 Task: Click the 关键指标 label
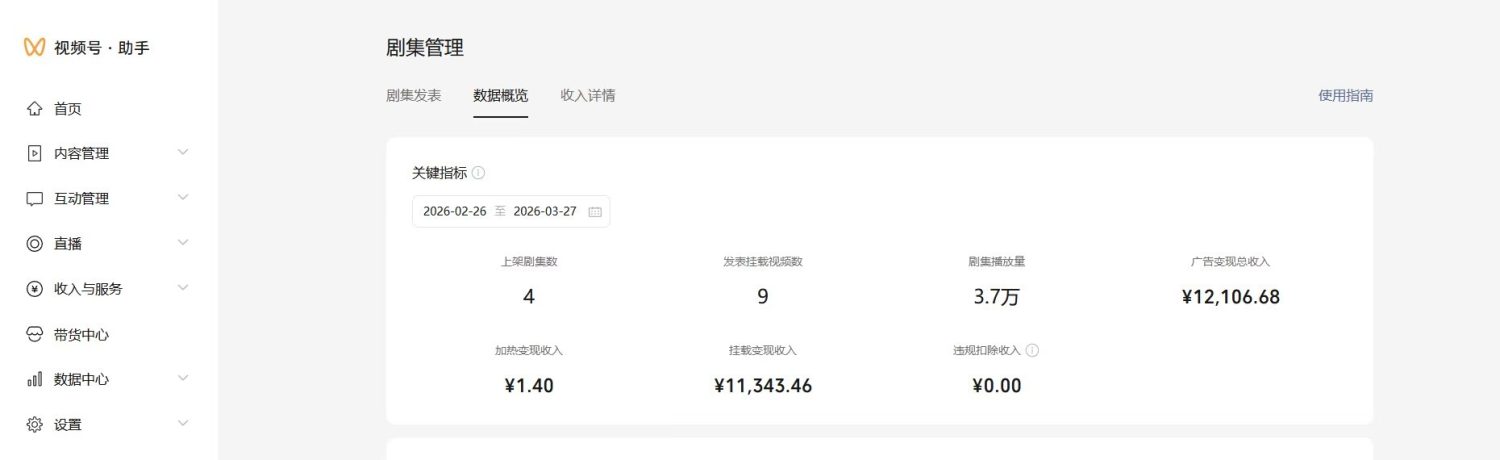tap(439, 173)
